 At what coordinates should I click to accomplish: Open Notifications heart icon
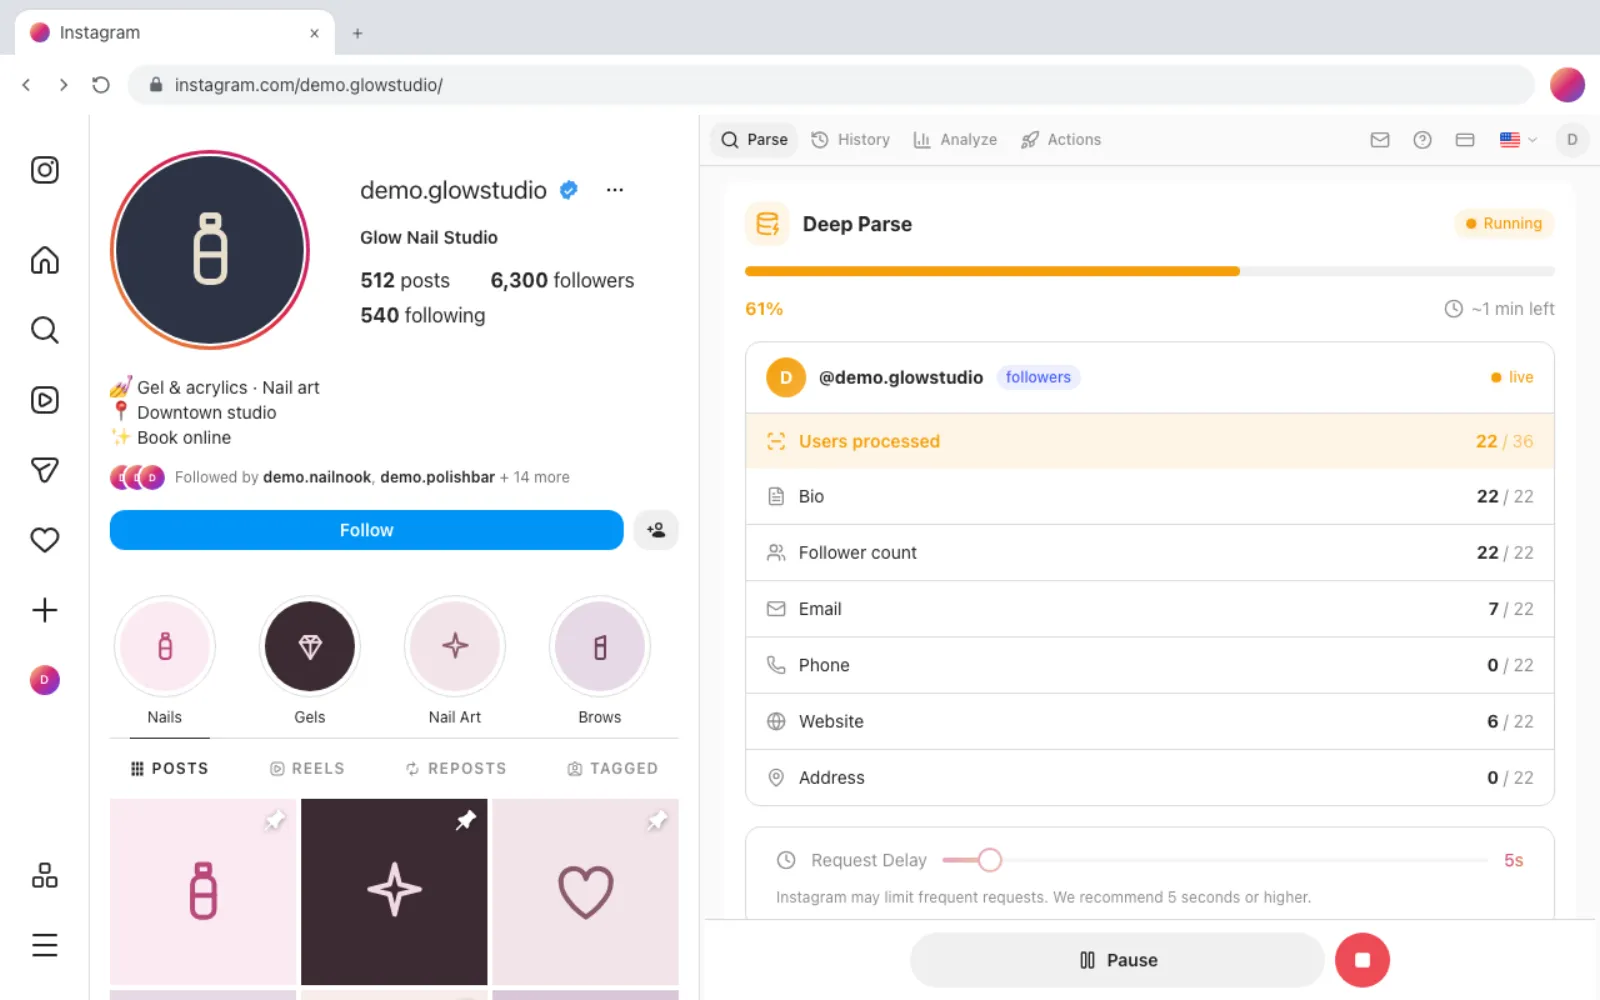pyautogui.click(x=45, y=540)
